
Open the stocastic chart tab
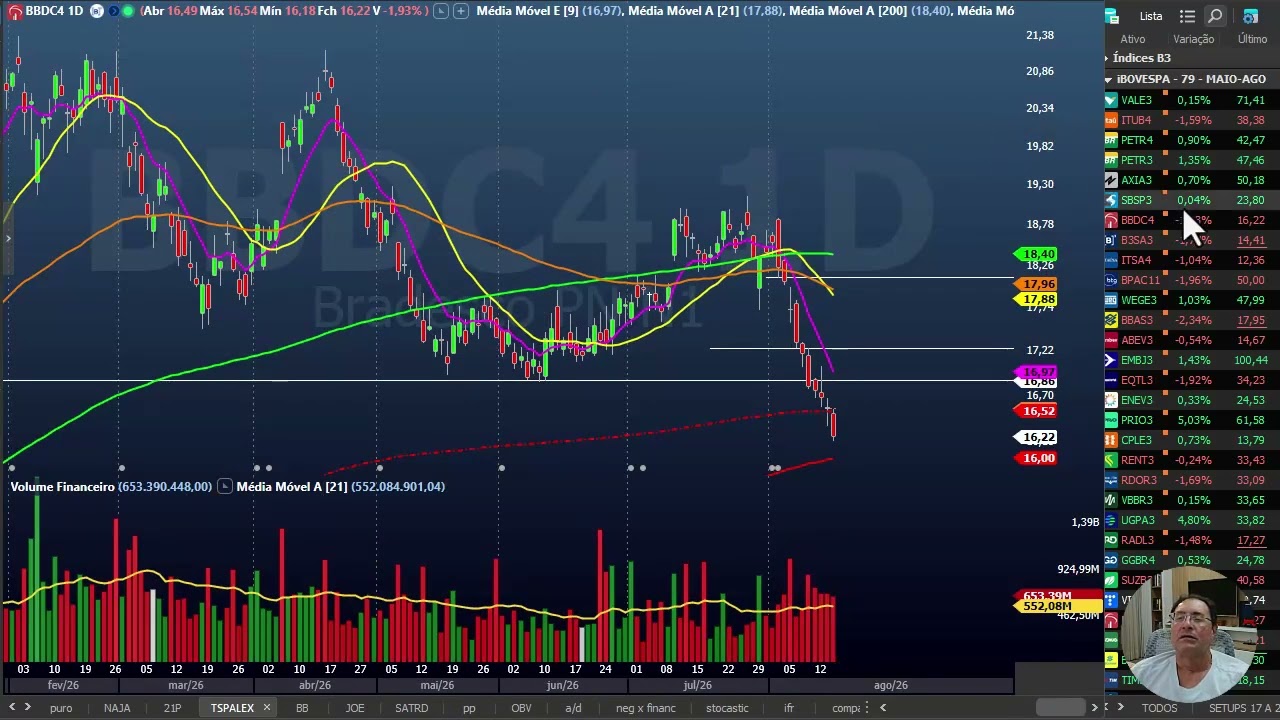pyautogui.click(x=727, y=708)
